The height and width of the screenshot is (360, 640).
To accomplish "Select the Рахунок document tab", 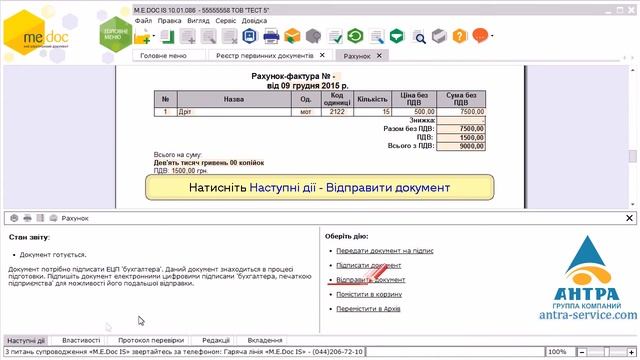I will pyautogui.click(x=357, y=56).
